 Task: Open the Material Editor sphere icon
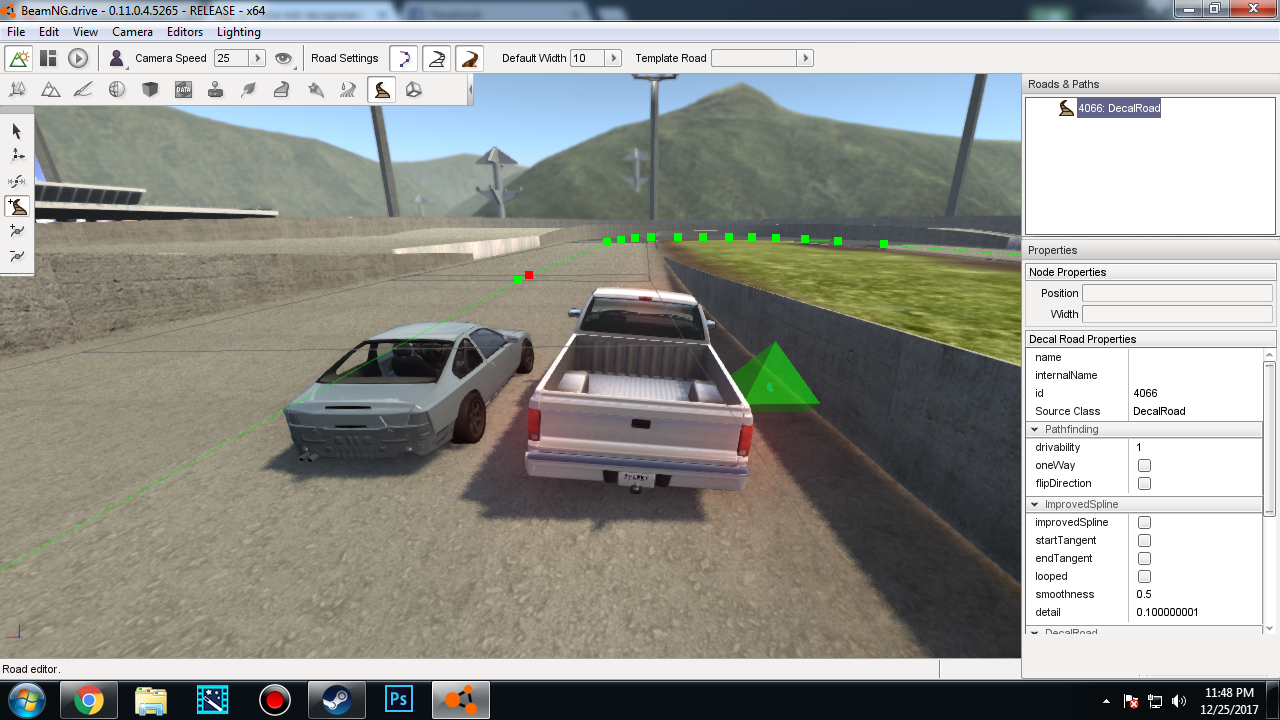tap(117, 90)
